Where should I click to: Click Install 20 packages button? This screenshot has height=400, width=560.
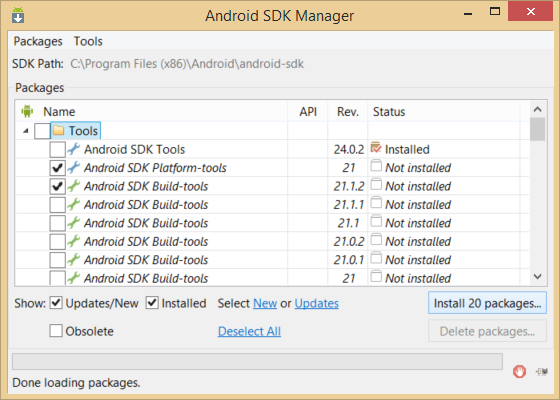pyautogui.click(x=488, y=303)
